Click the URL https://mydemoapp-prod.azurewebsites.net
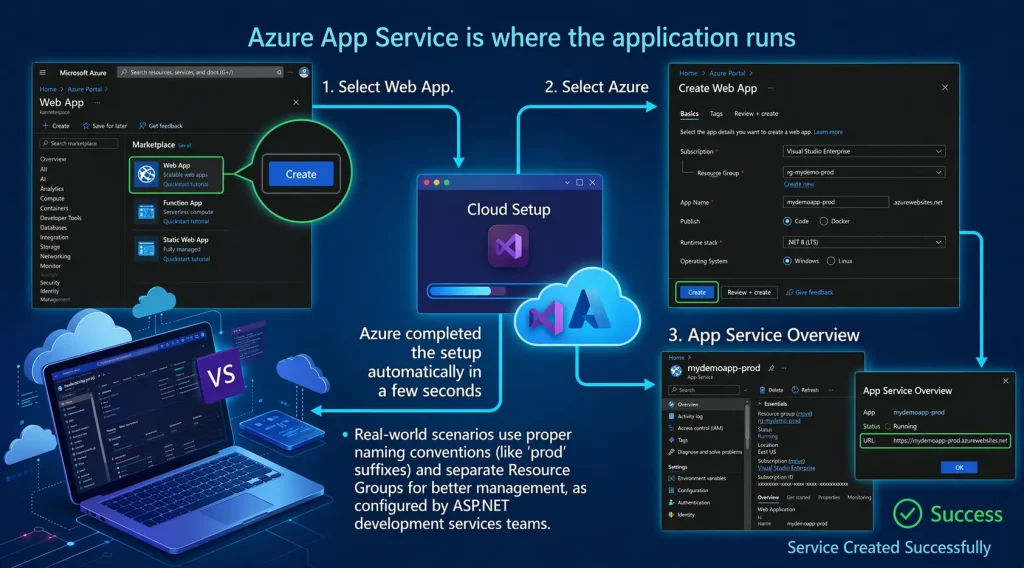 pos(950,441)
